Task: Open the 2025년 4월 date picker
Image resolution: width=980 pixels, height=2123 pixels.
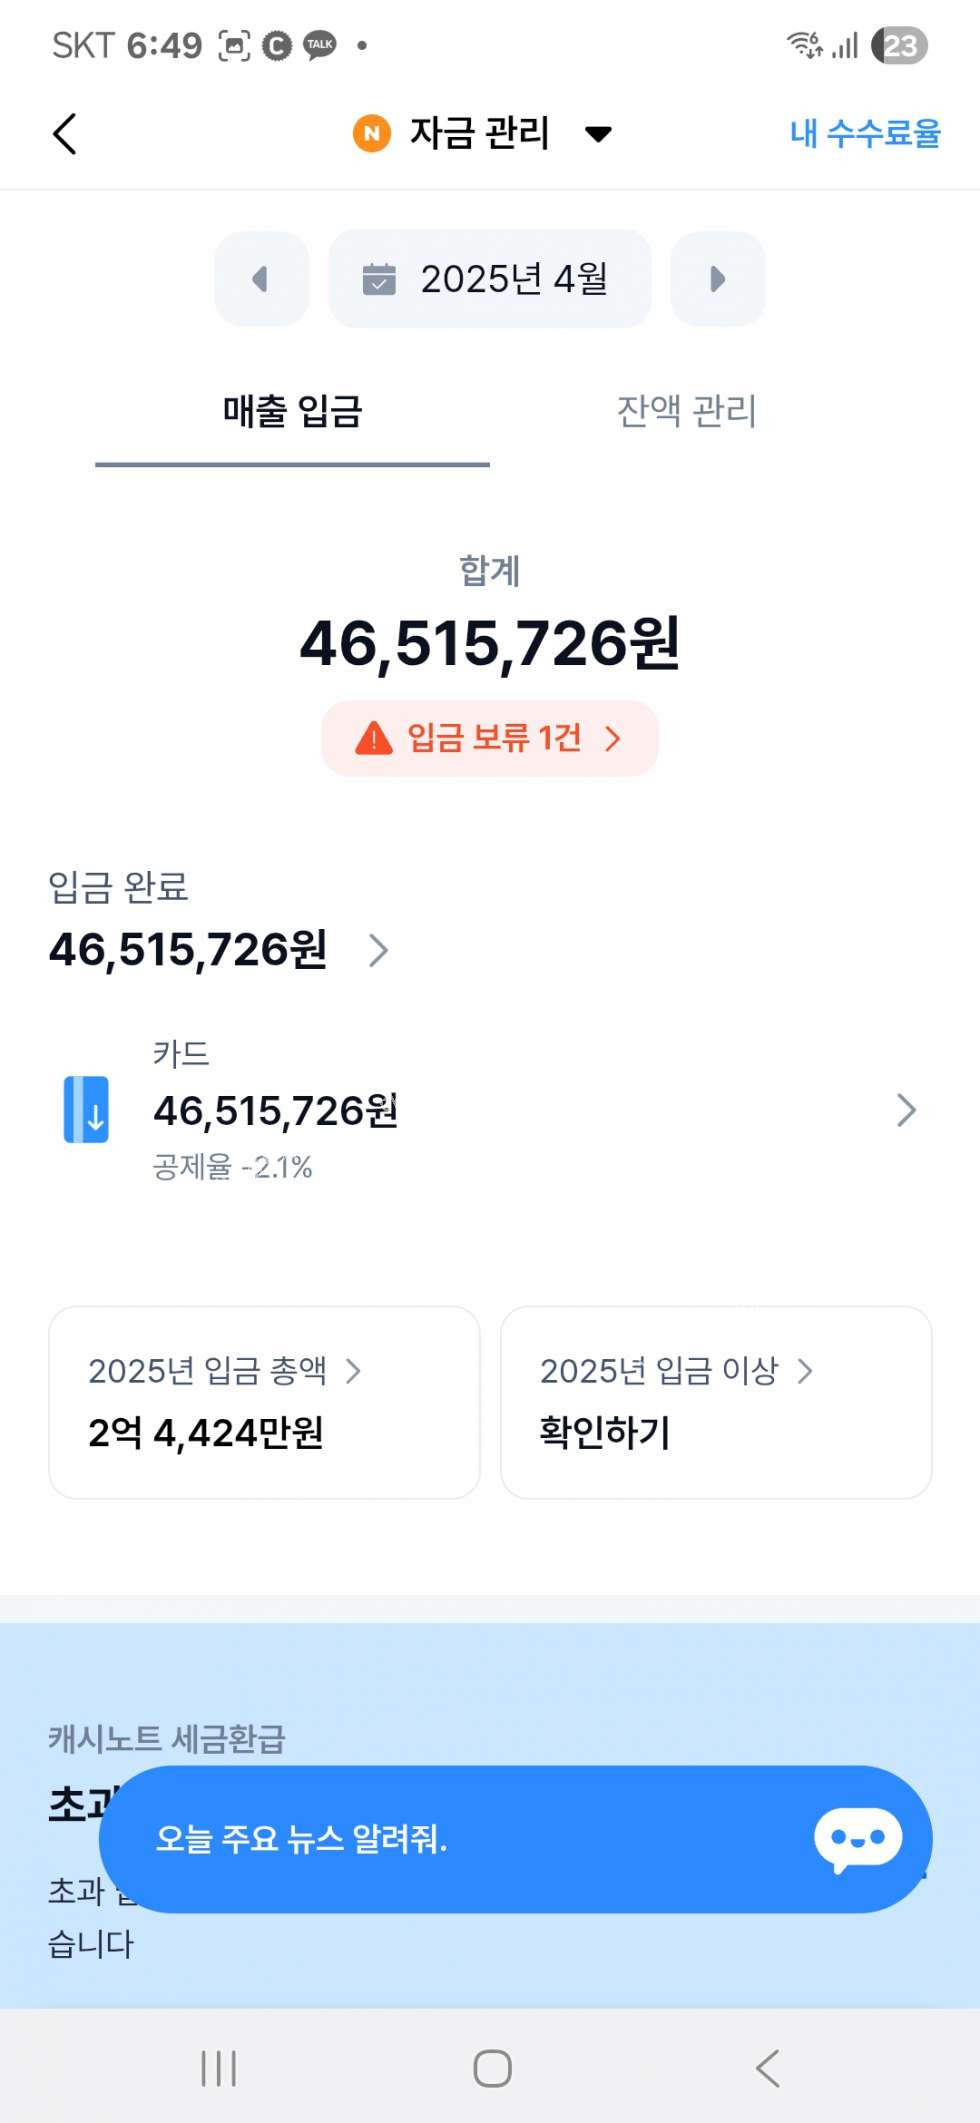Action: point(489,279)
